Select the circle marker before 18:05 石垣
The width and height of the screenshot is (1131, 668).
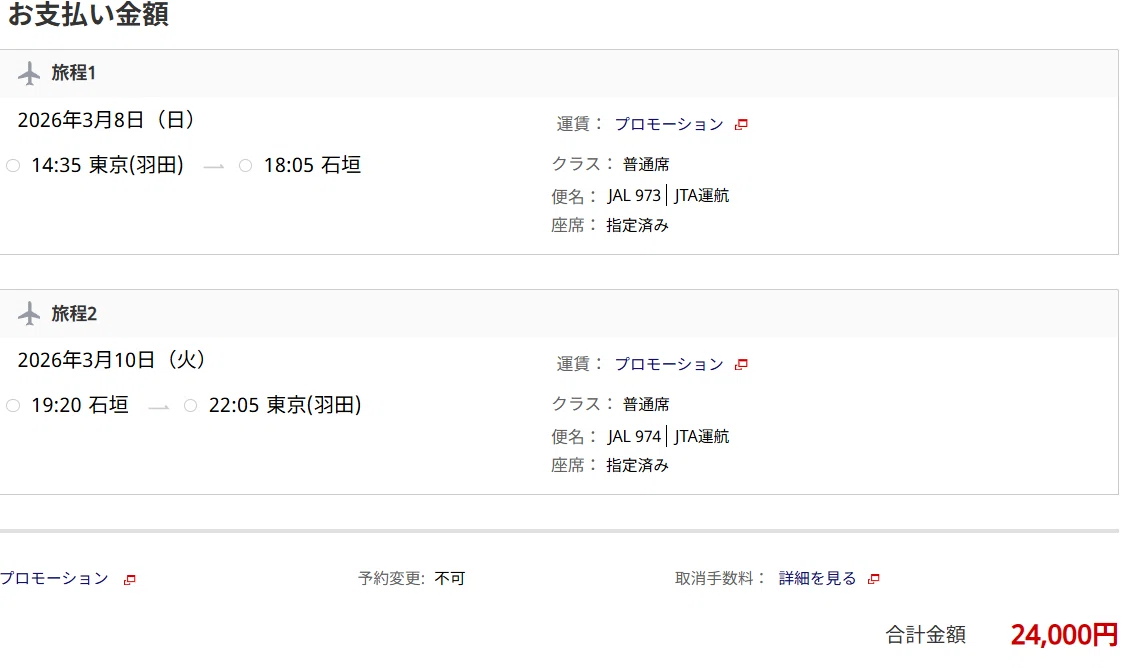point(245,166)
